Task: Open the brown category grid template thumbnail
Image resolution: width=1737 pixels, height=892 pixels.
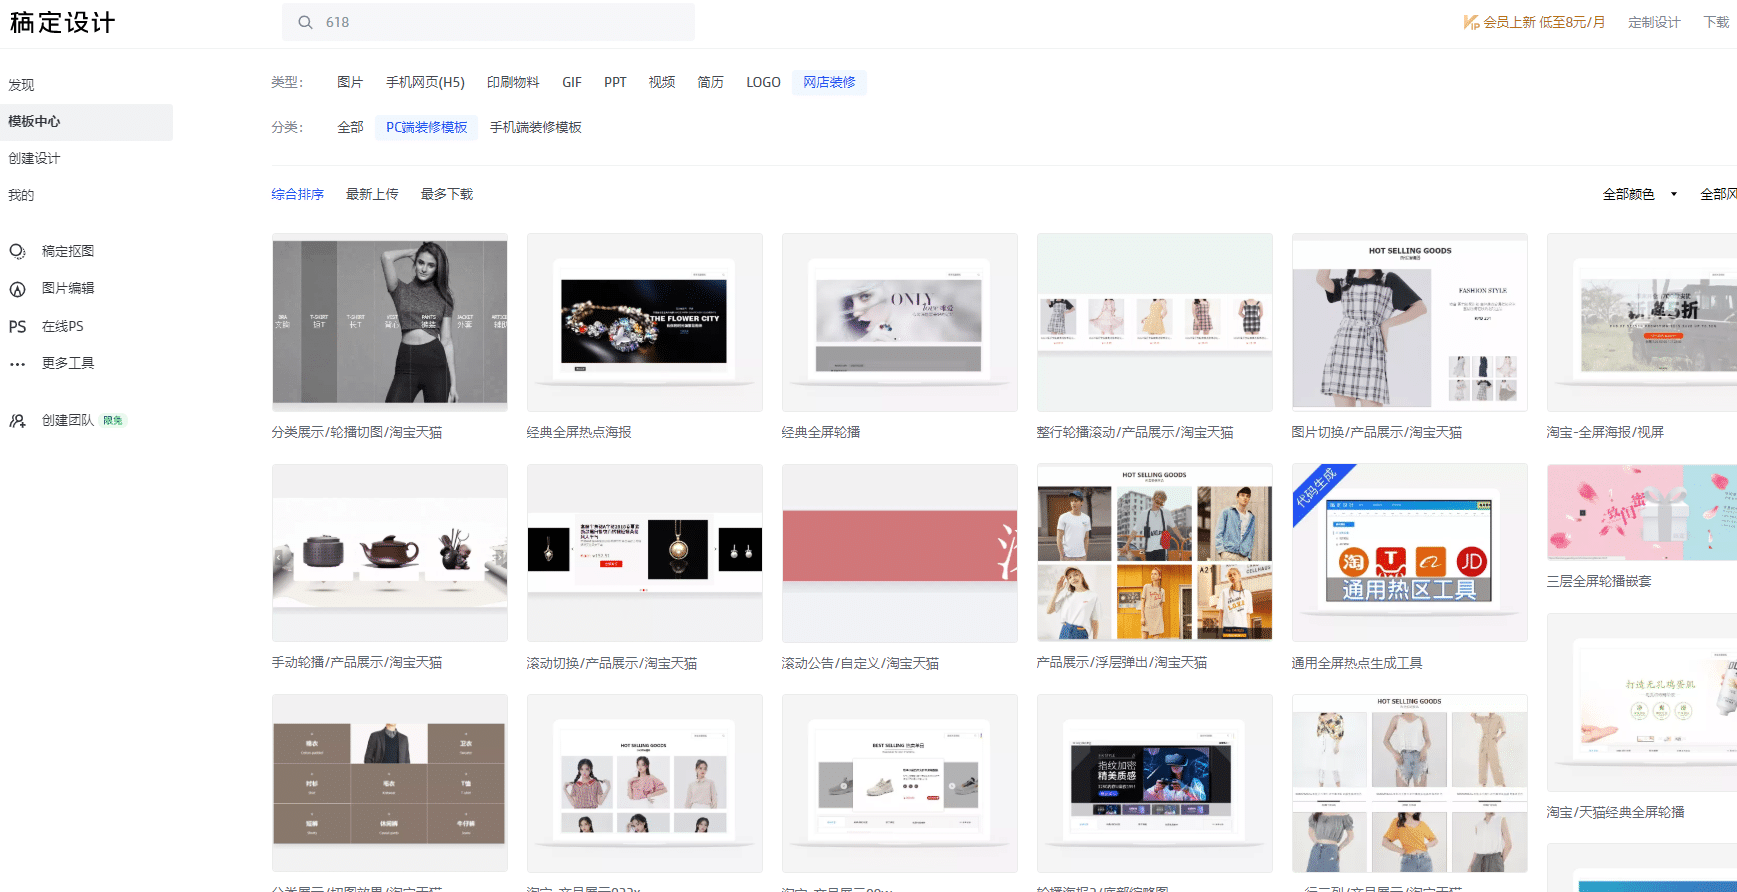Action: [390, 784]
